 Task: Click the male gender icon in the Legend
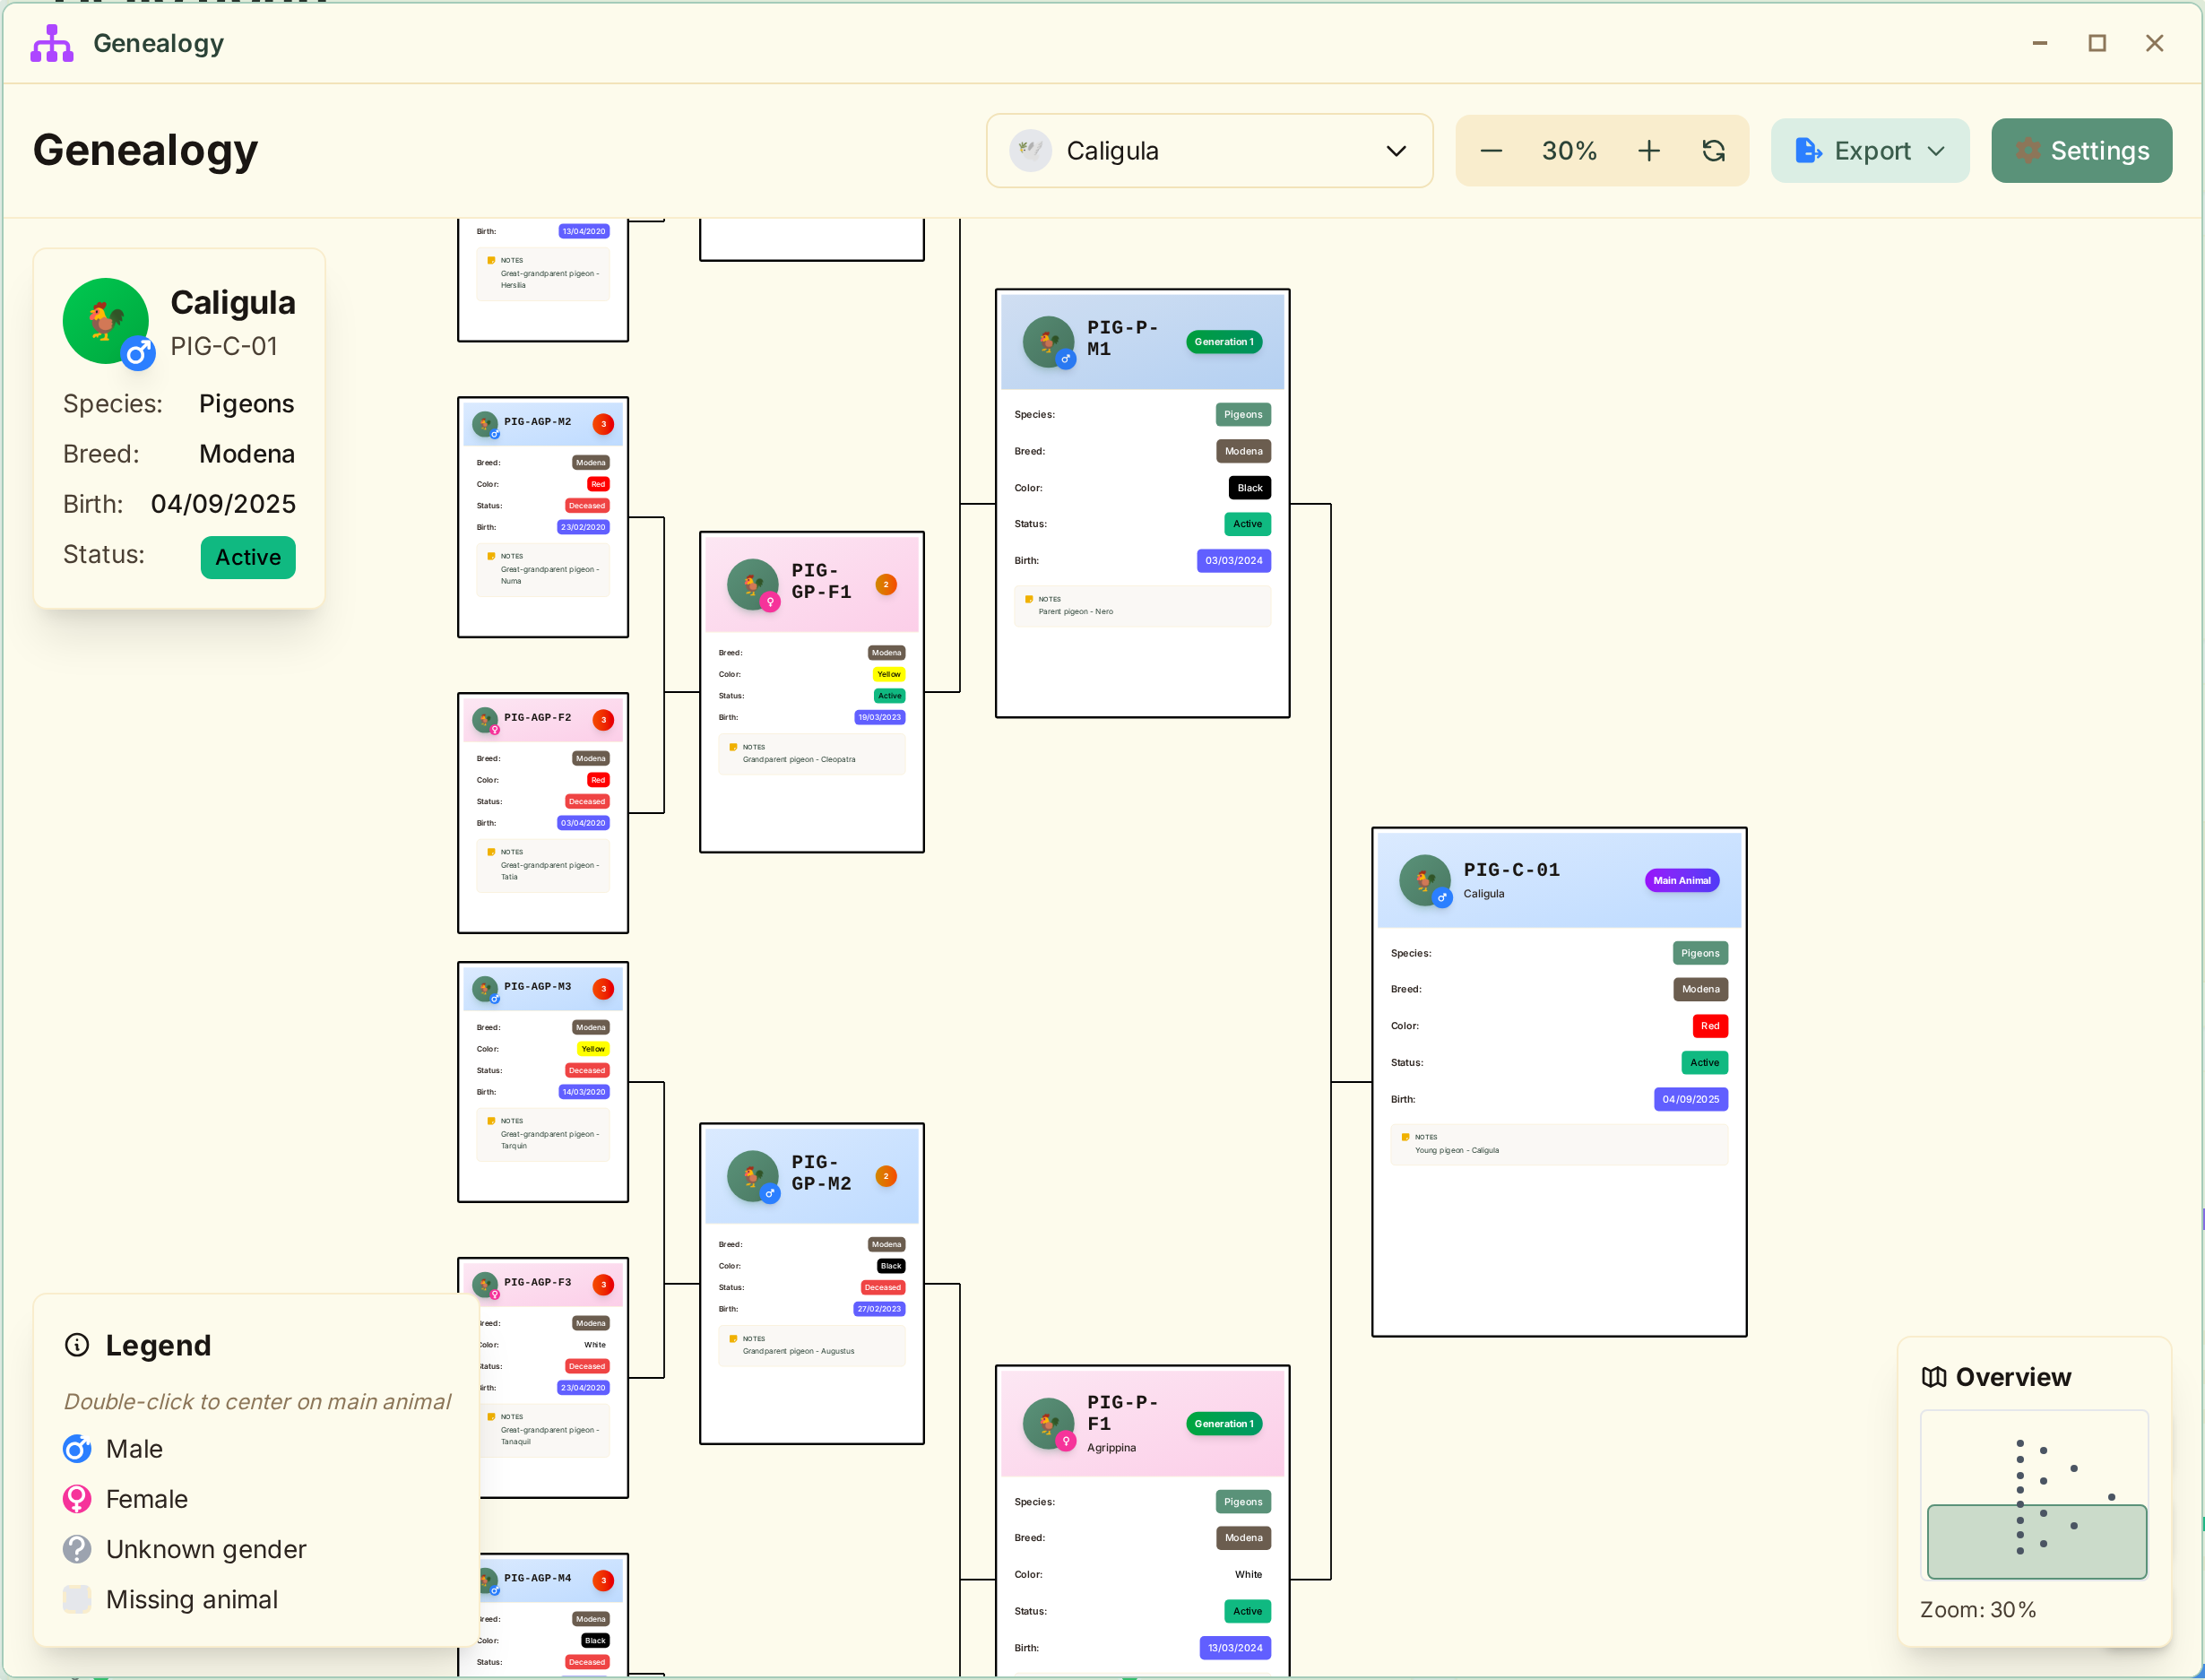[x=76, y=1448]
